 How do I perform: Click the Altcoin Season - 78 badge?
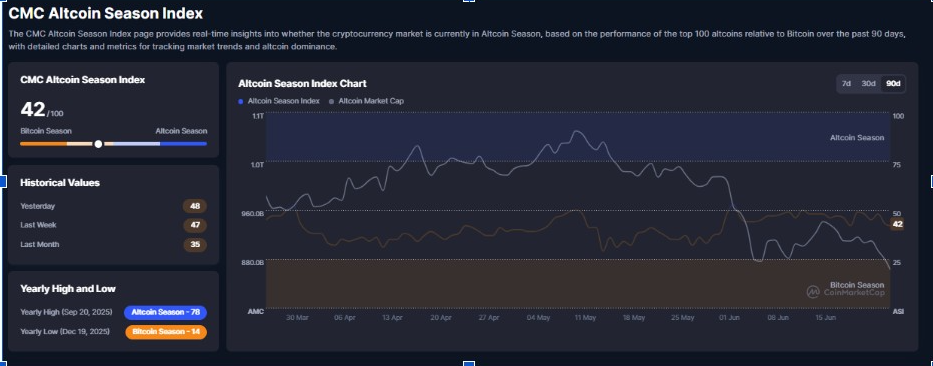tap(165, 312)
